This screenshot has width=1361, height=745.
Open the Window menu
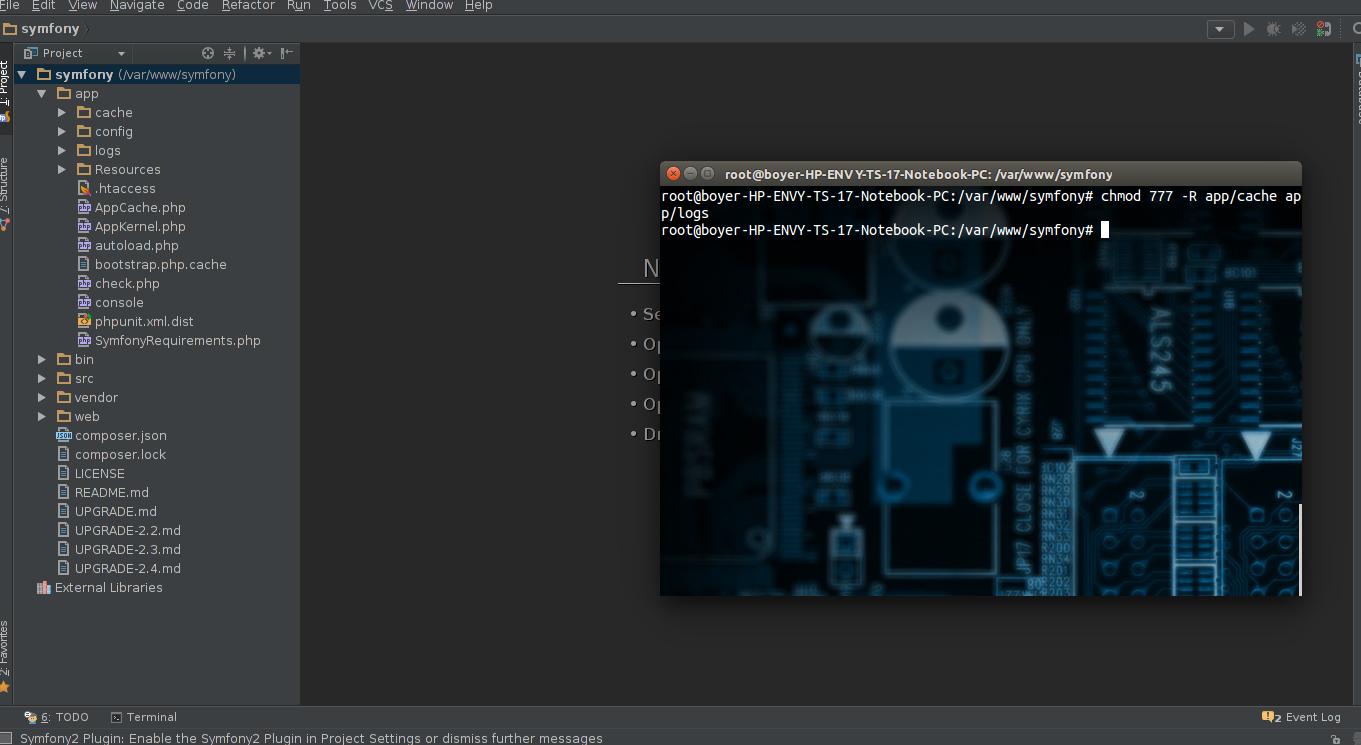(x=429, y=5)
